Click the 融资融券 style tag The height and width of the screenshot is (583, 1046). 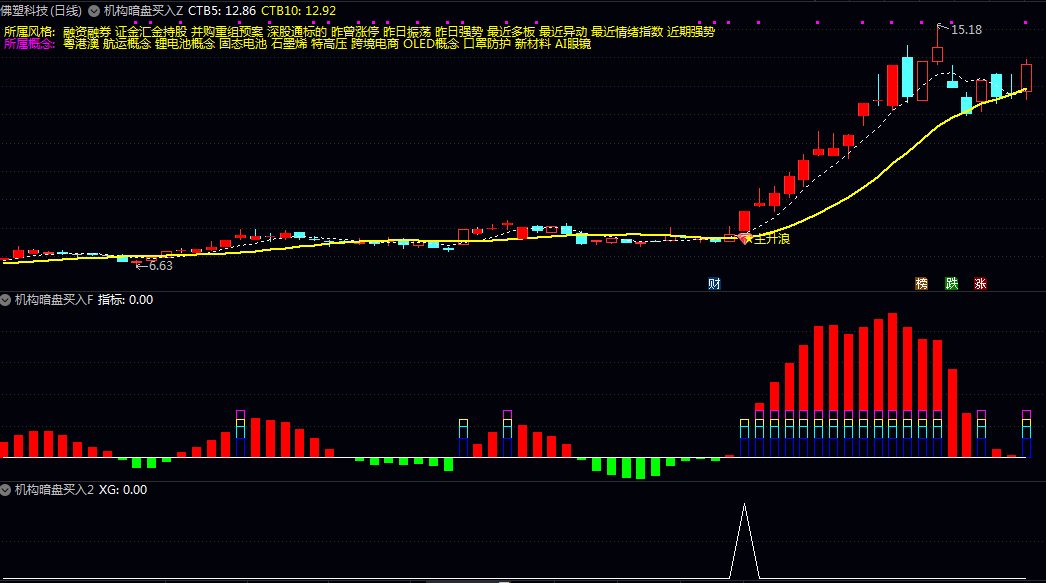(87, 32)
